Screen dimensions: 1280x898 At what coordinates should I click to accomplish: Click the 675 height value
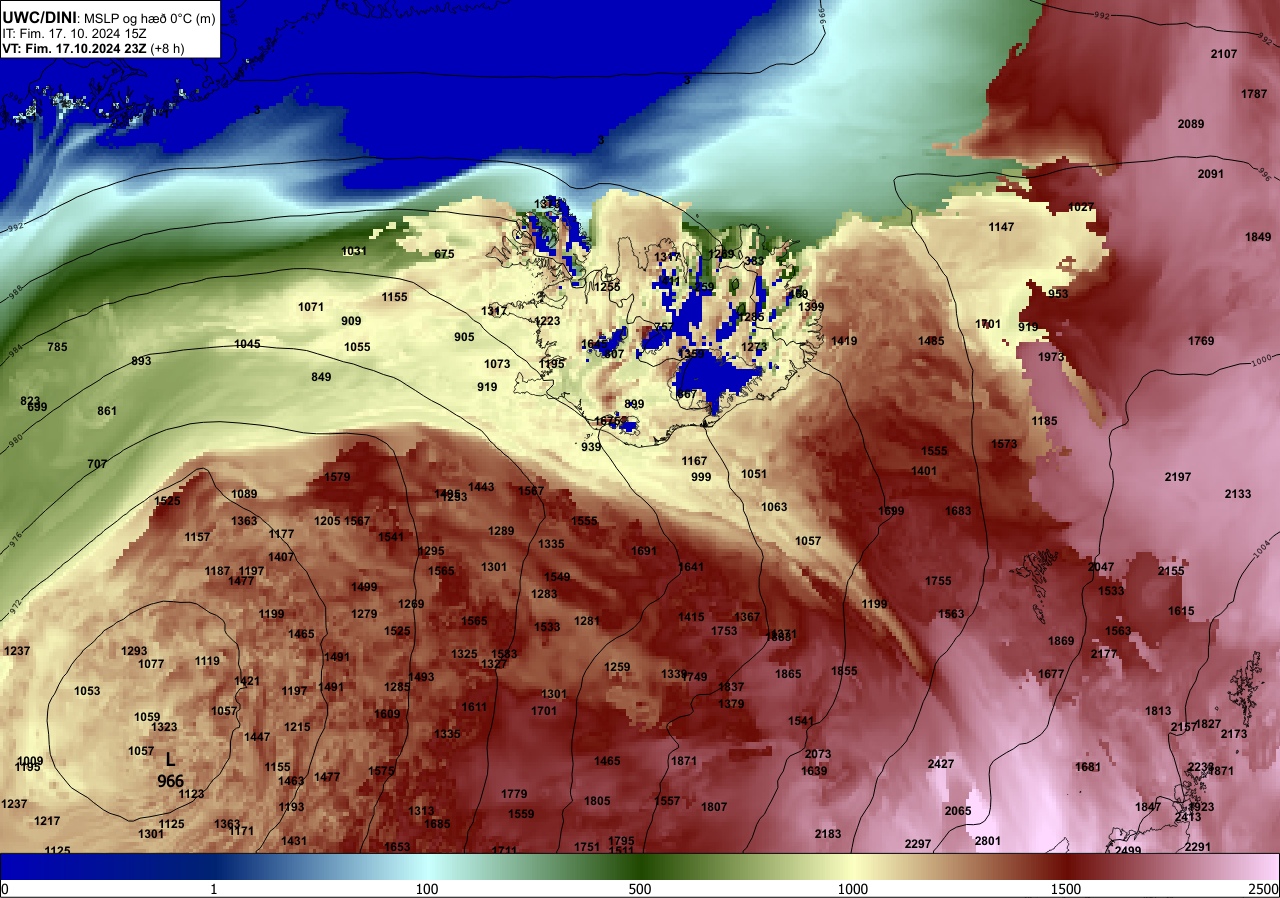point(444,254)
